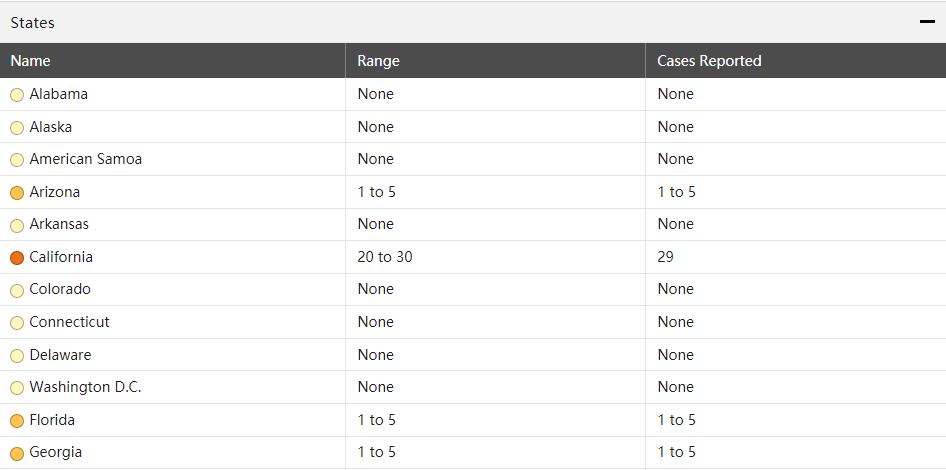Collapse the States panel with minus icon
The width and height of the screenshot is (946, 470).
(927, 22)
